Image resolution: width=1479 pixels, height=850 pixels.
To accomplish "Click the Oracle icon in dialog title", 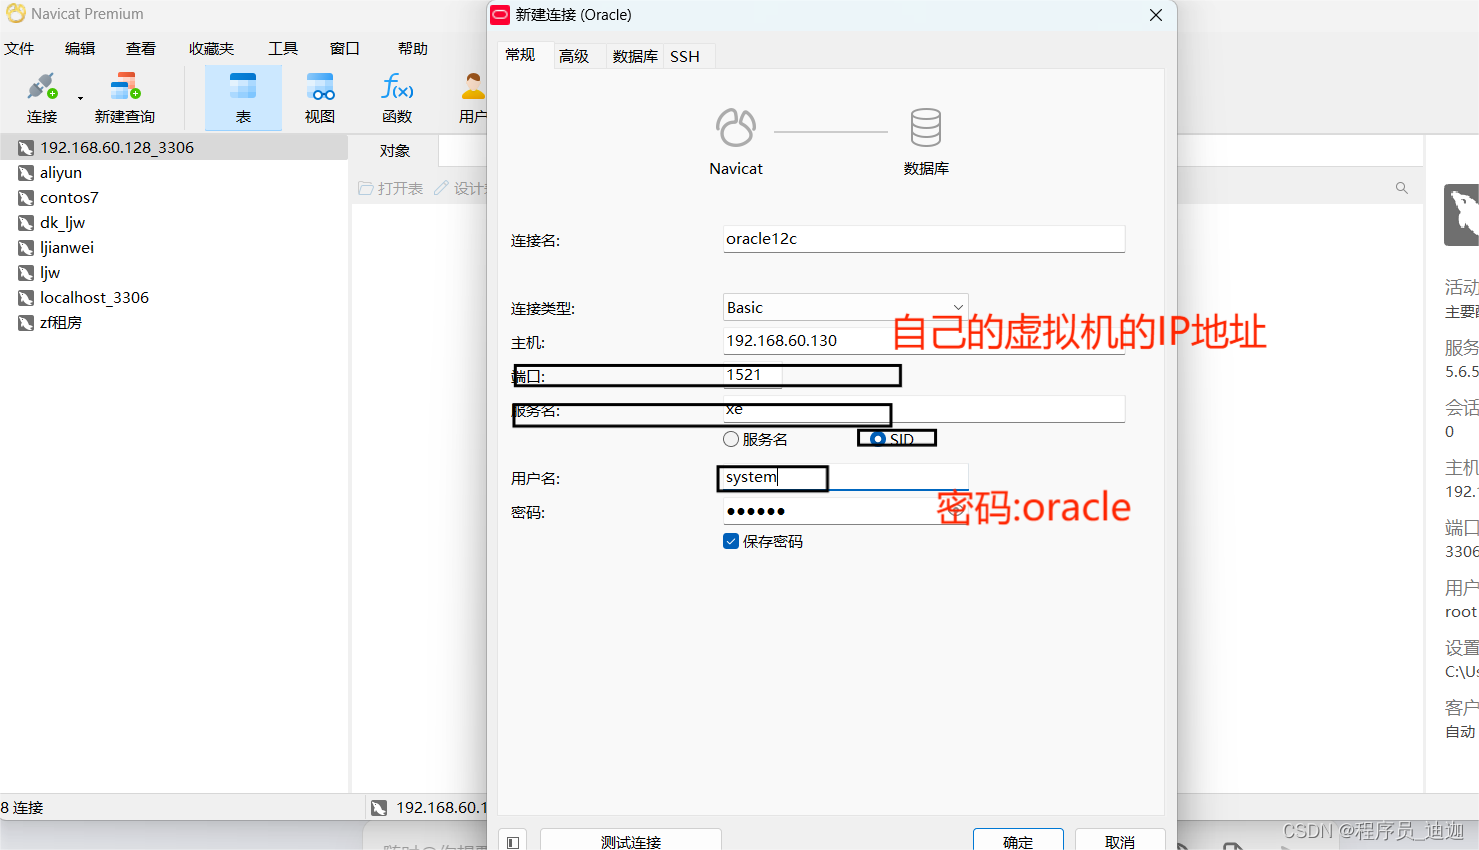I will (x=500, y=15).
